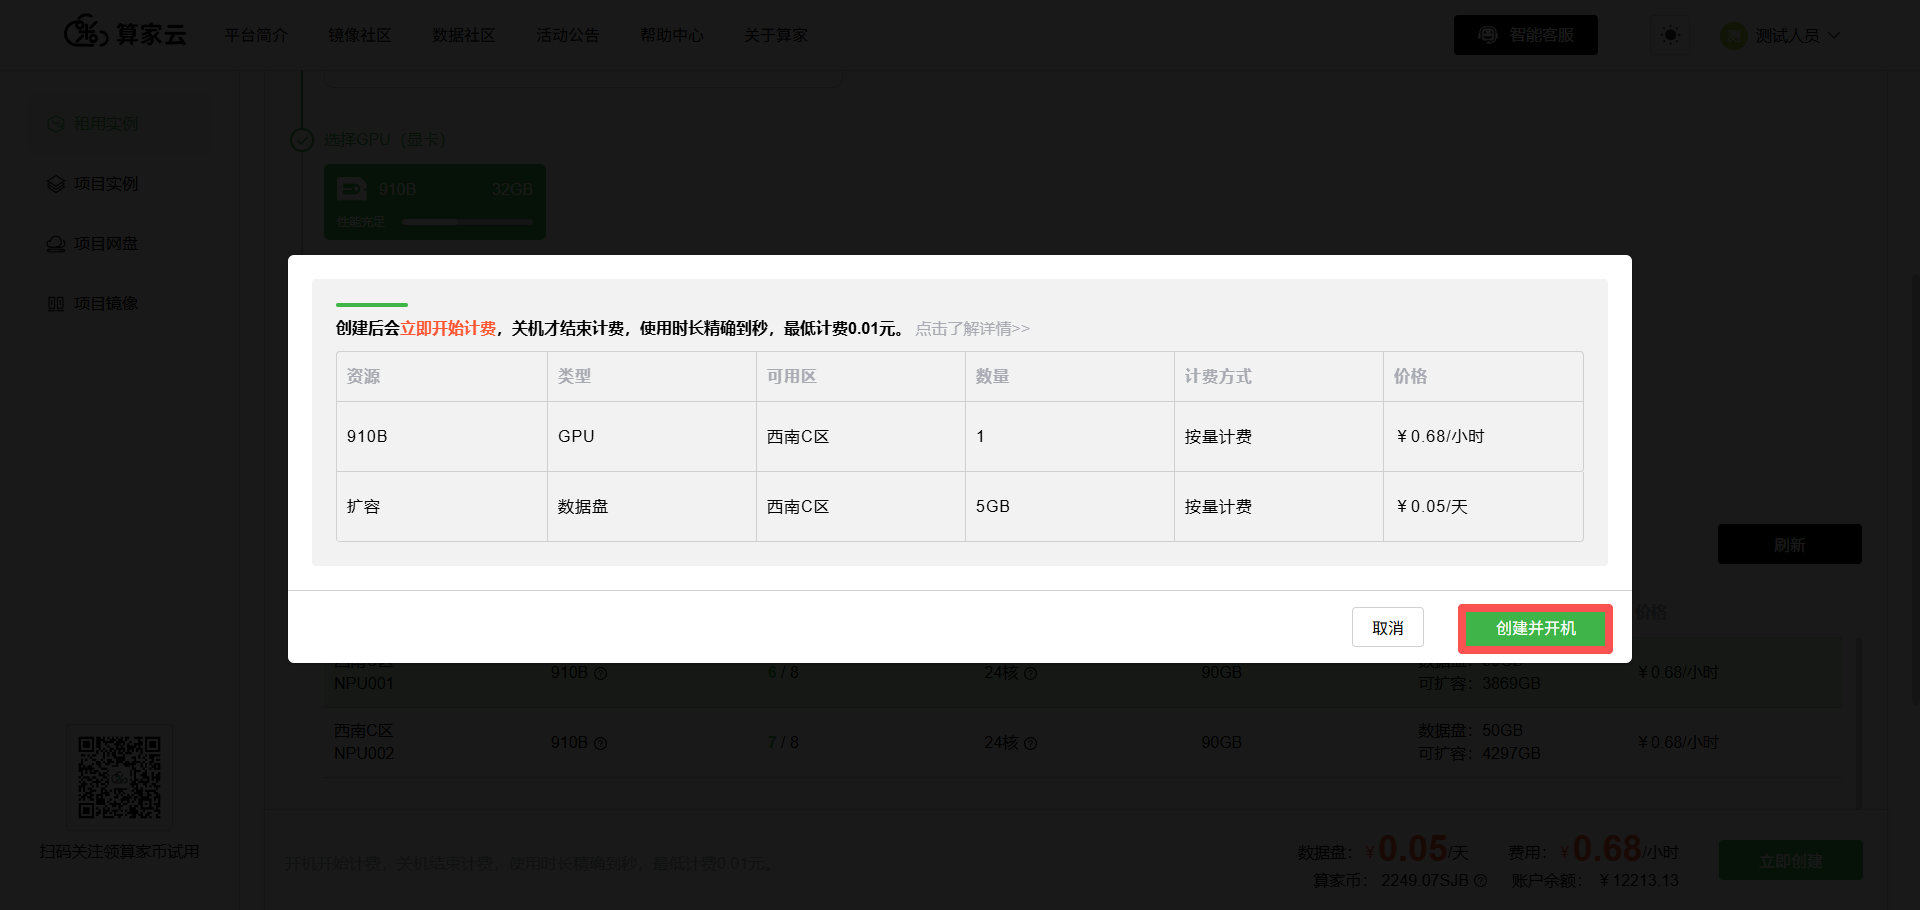Click 按量计费 in the 910B dialog row
The image size is (1920, 910).
coord(1218,436)
